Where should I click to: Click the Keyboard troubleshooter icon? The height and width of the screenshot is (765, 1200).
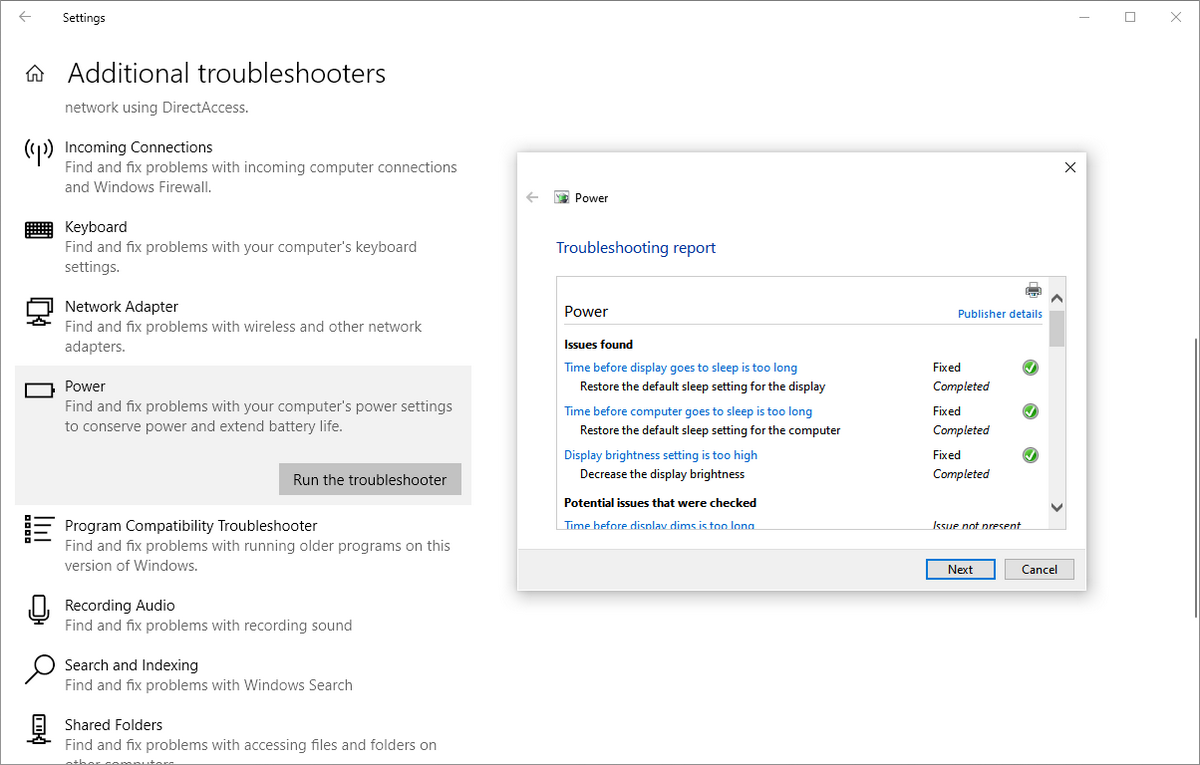point(38,230)
